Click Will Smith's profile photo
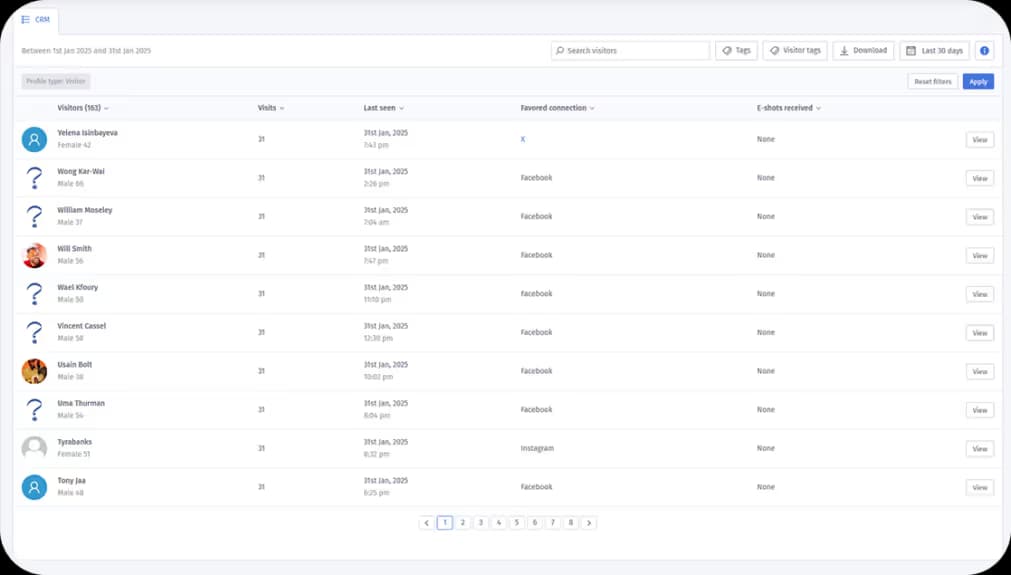The height and width of the screenshot is (575, 1011). click(x=35, y=256)
